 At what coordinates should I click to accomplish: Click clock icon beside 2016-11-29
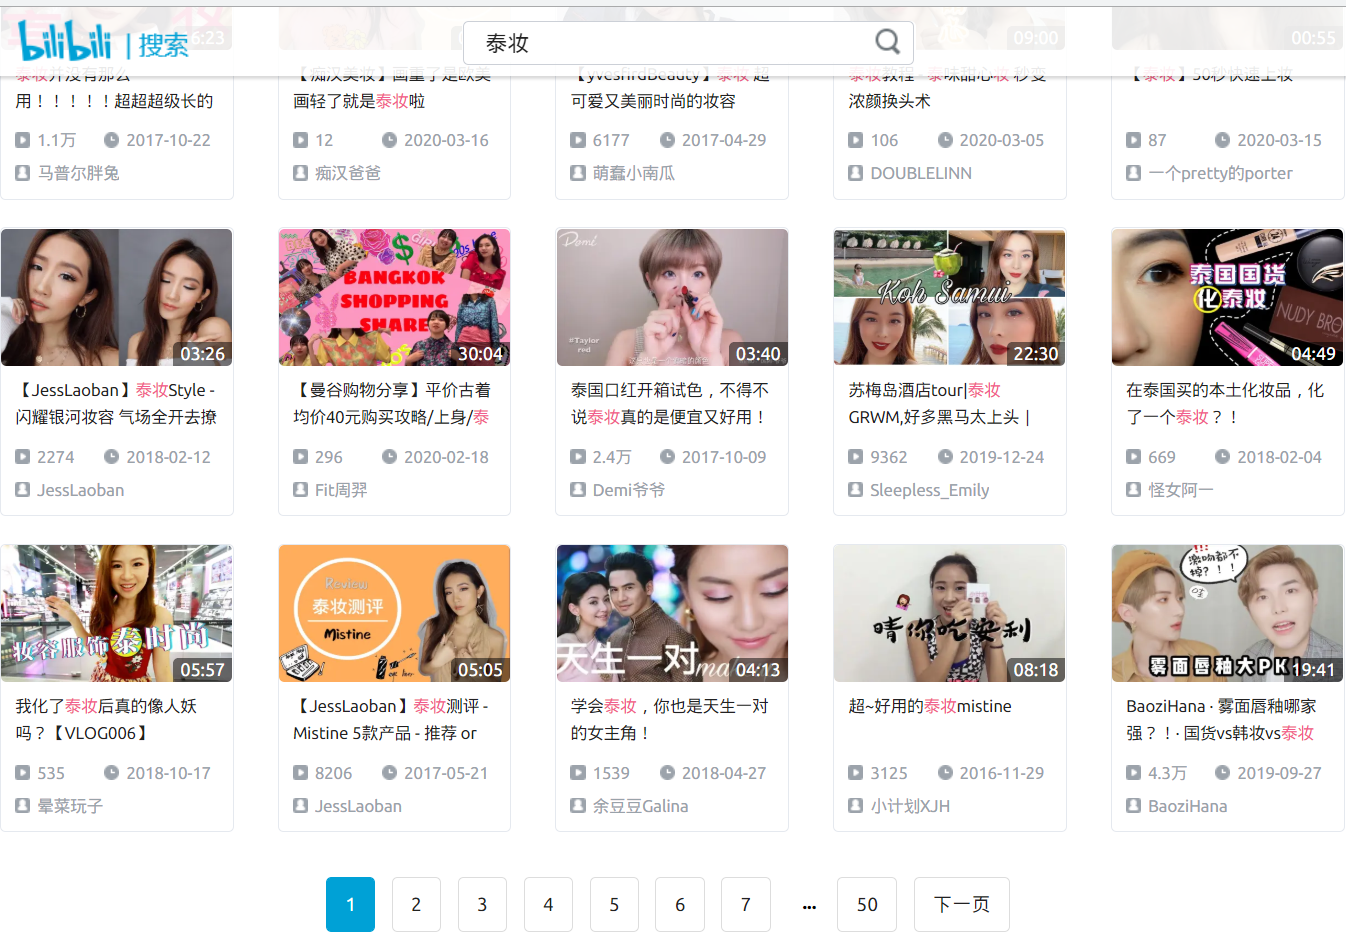[945, 773]
